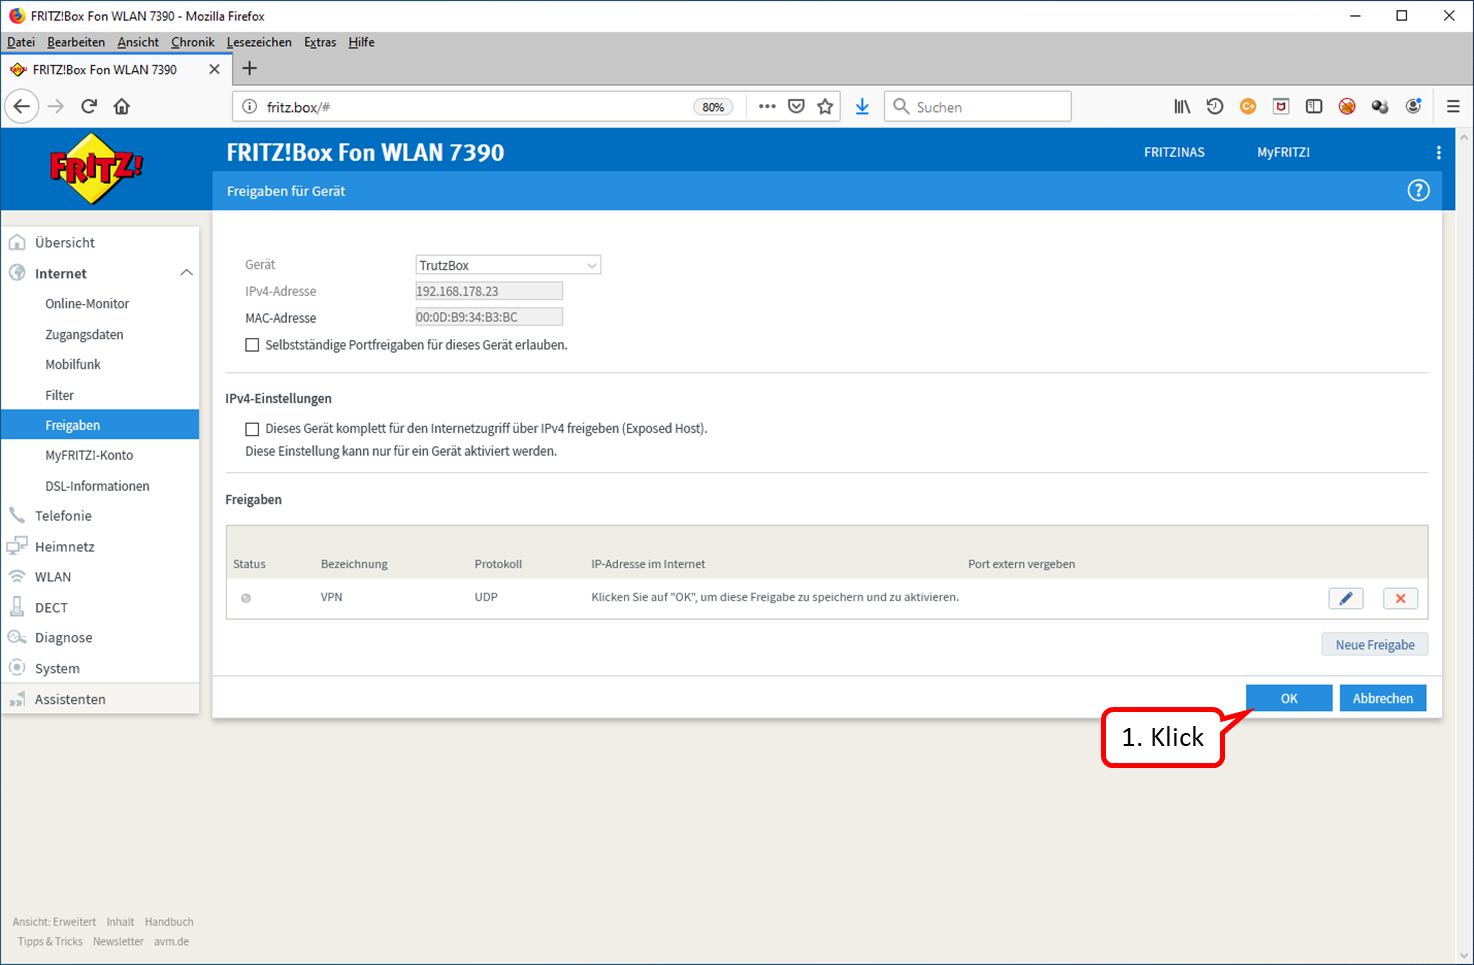Bookmark this page with star icon
Image resolution: width=1474 pixels, height=965 pixels.
tap(825, 106)
